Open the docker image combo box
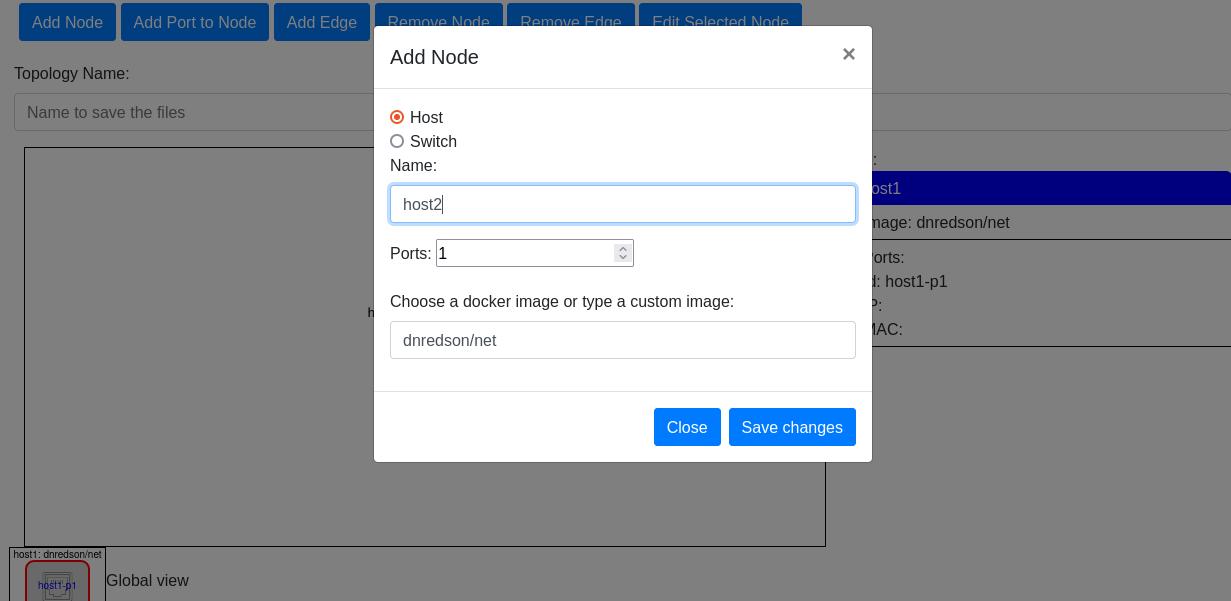Screen dimensions: 1231x601 (622, 340)
